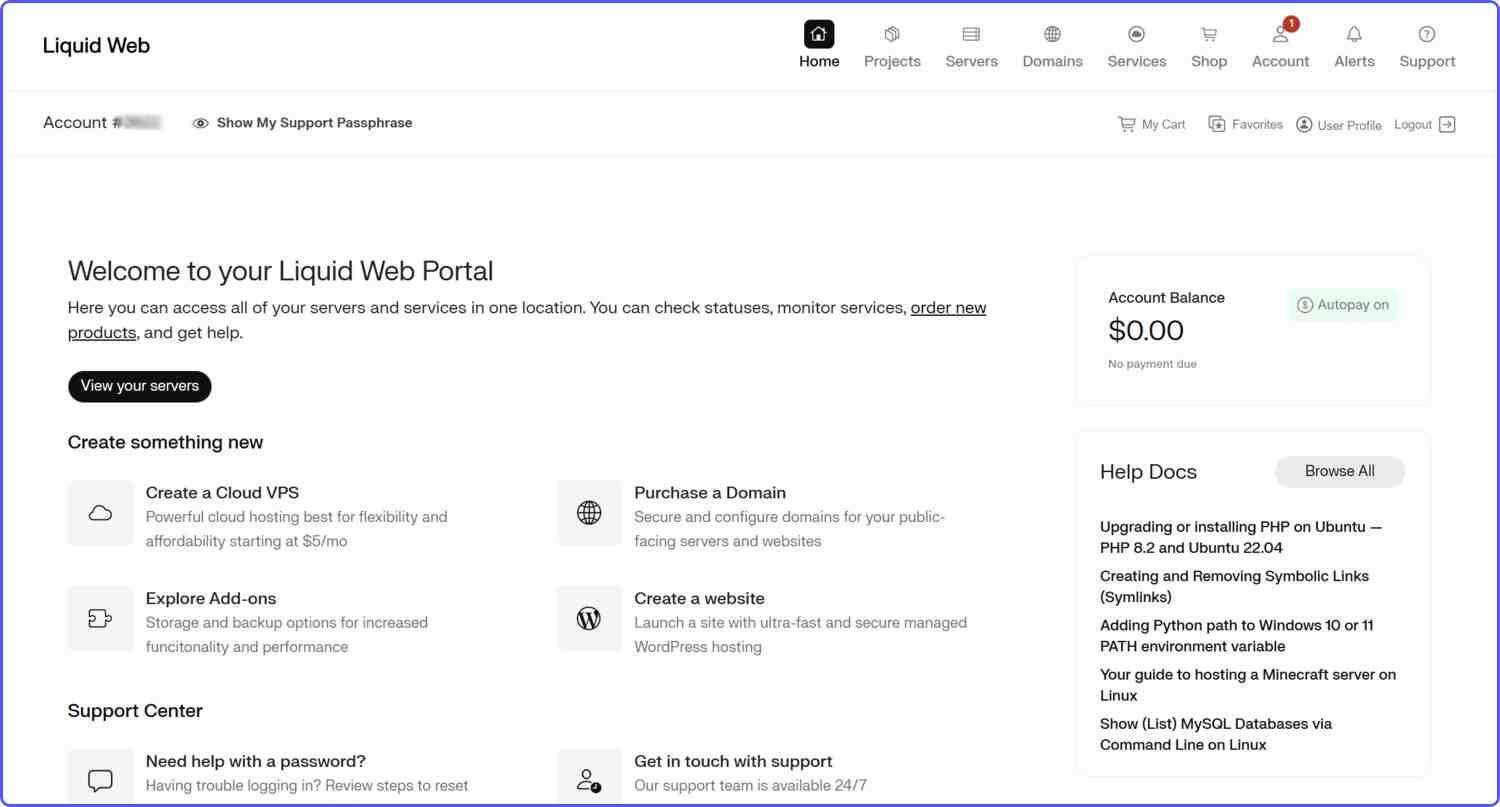Click the eye icon beside Support Passphrase
Viewport: 1500px width, 807px height.
tap(200, 123)
